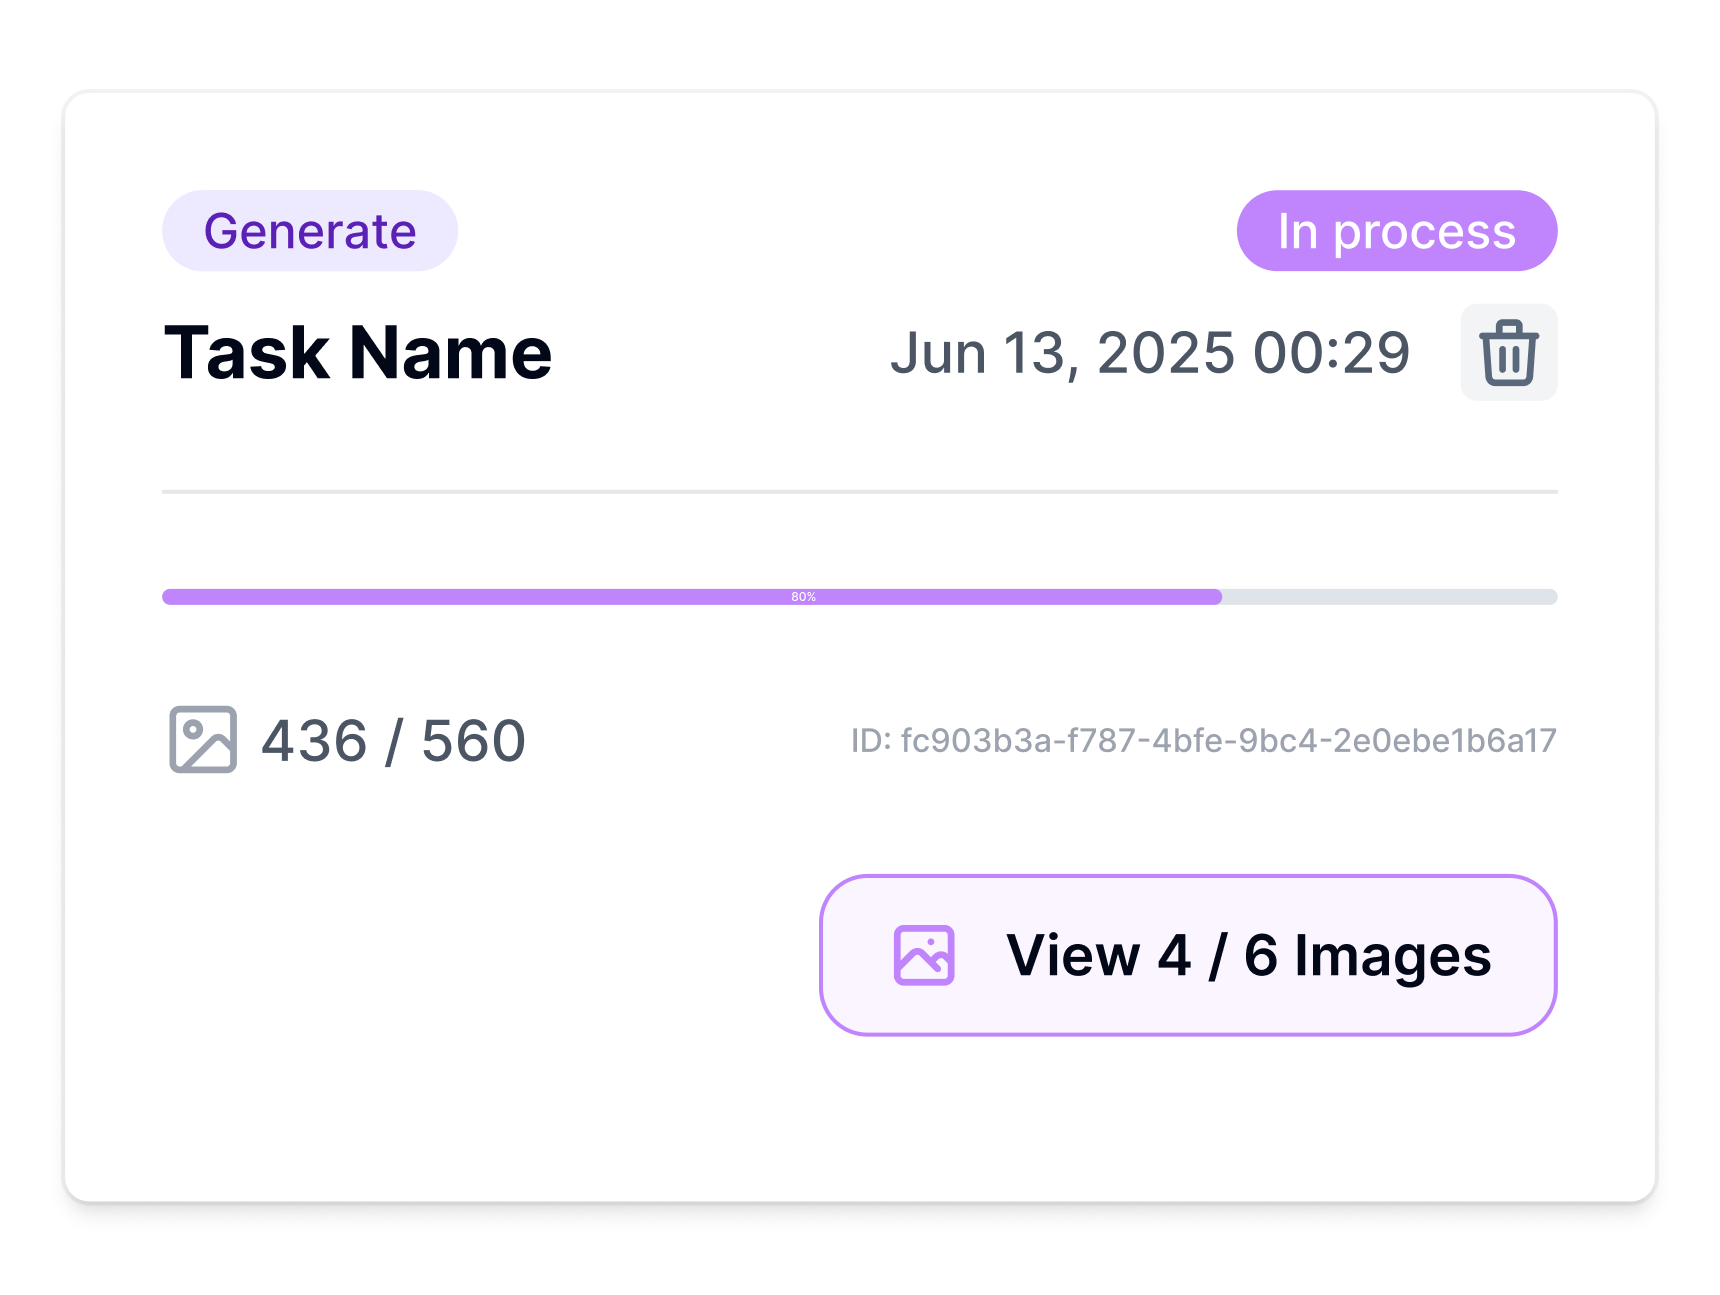Screen dimensions: 1720x1295
Task: Open View 4 / 6 Images
Action: pyautogui.click(x=1188, y=955)
